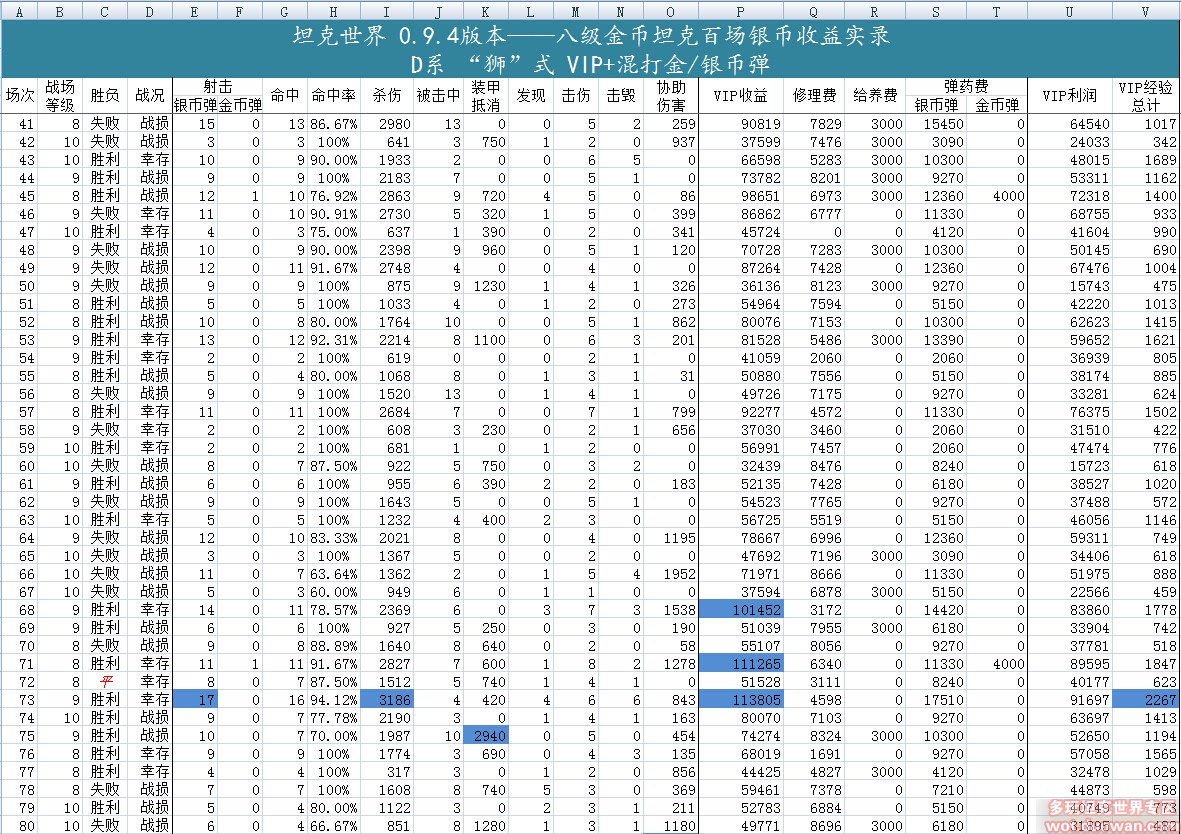Click the title banner 坦克世界 0.9.4版本
The height and width of the screenshot is (834, 1181).
(590, 36)
